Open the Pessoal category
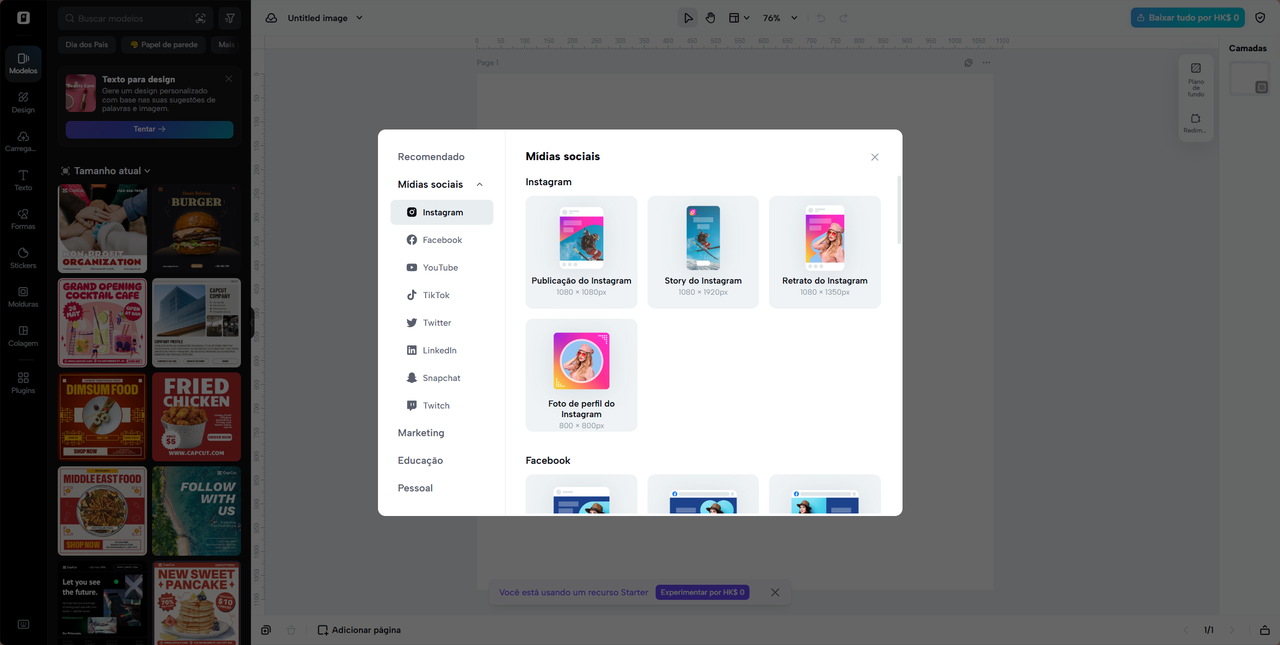1280x645 pixels. click(415, 488)
